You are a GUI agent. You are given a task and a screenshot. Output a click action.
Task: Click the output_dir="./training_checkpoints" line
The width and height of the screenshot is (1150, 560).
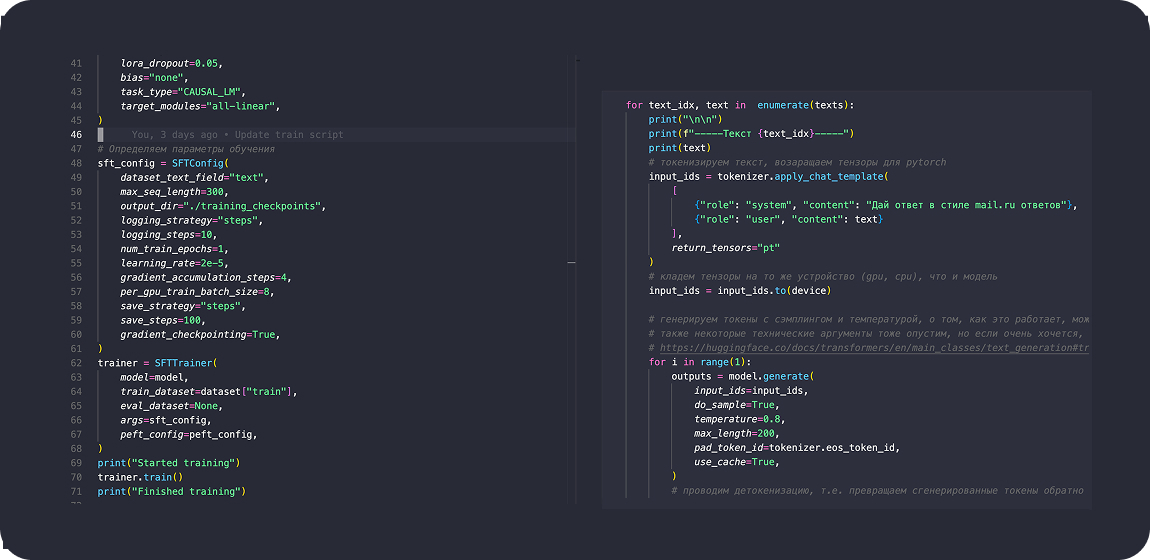click(x=223, y=206)
